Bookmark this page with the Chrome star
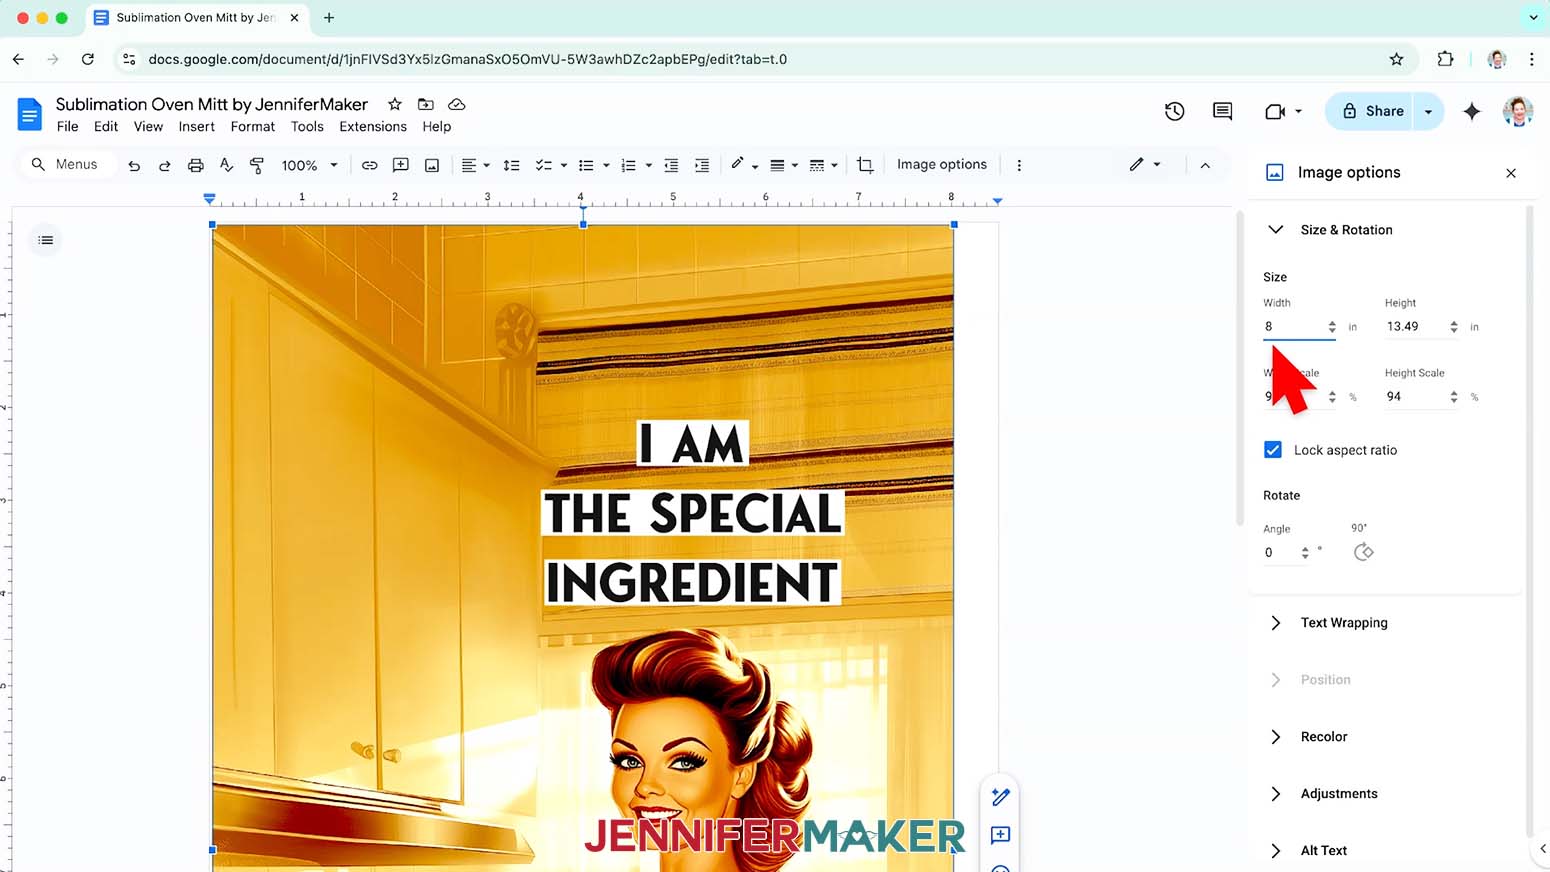 1396,59
